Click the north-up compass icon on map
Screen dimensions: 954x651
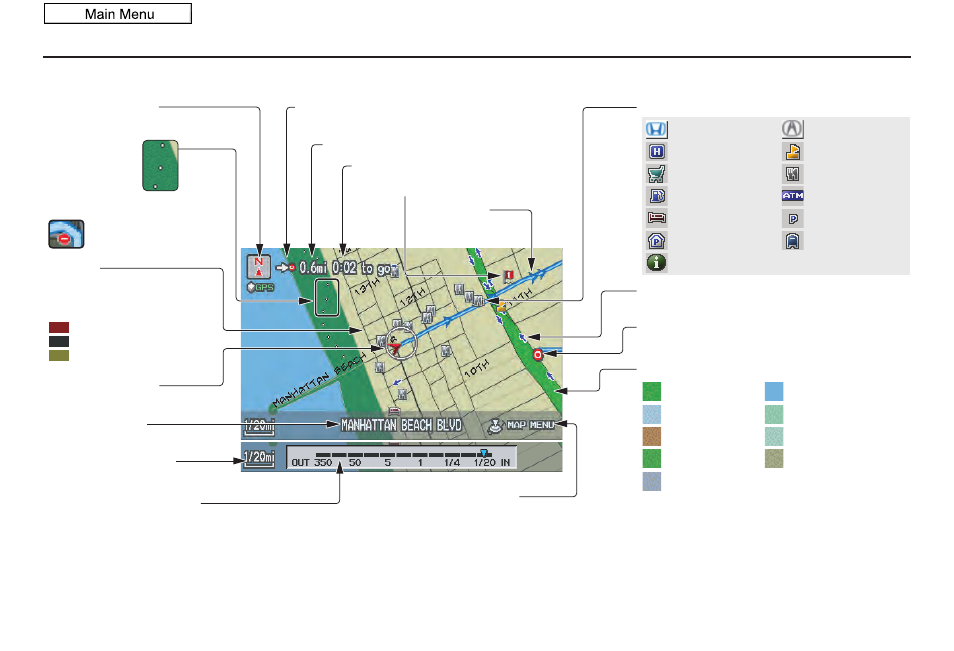coord(259,266)
